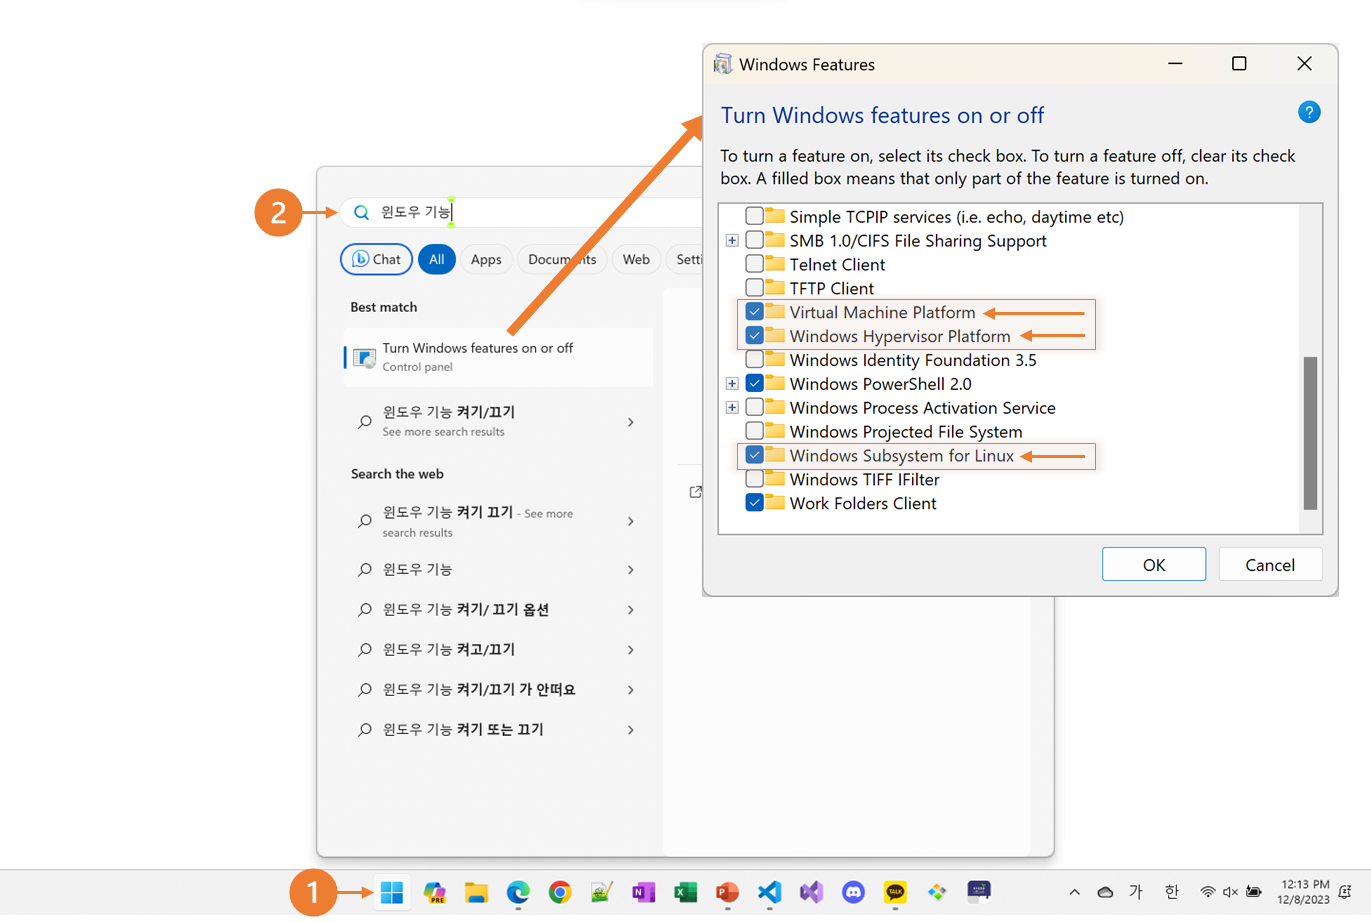Open Windows Features help question-mark icon
Viewport: 1371px width, 923px height.
click(1309, 112)
